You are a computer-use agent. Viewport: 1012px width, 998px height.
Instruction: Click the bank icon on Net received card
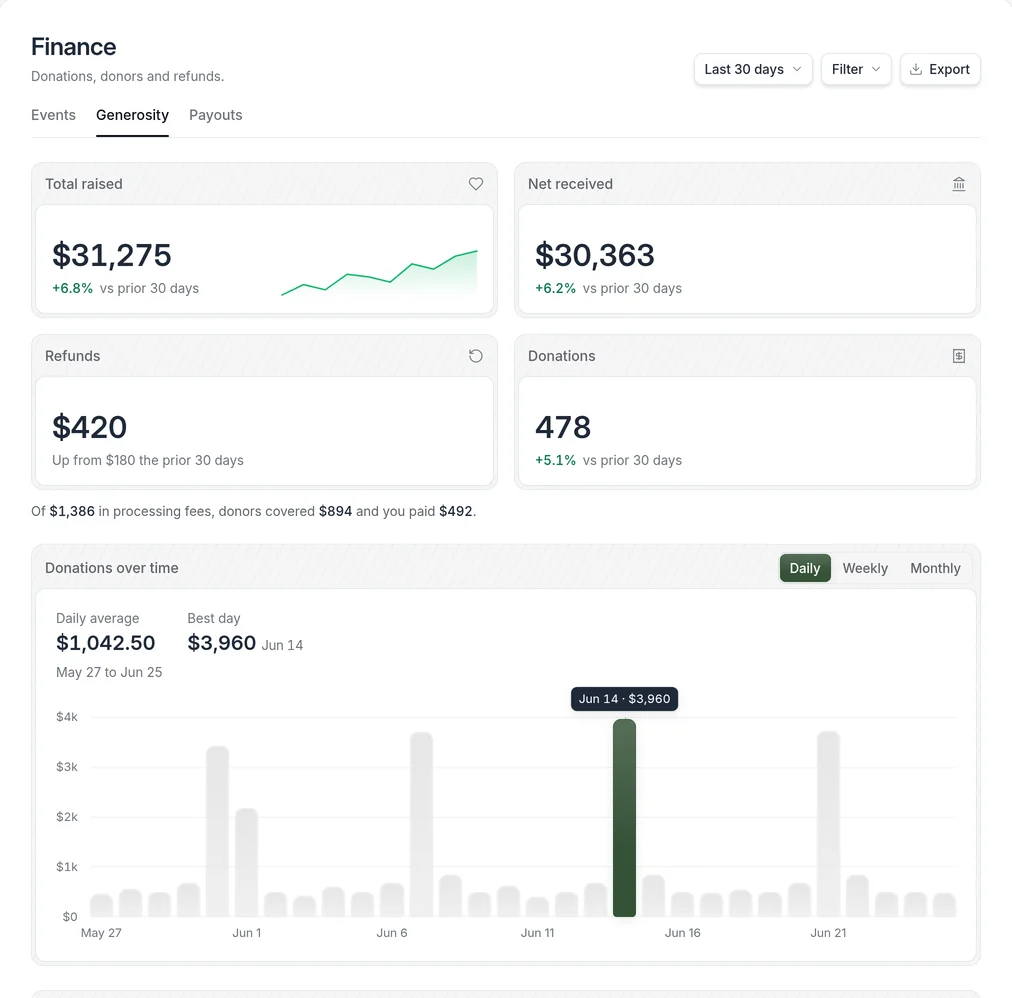click(x=958, y=184)
